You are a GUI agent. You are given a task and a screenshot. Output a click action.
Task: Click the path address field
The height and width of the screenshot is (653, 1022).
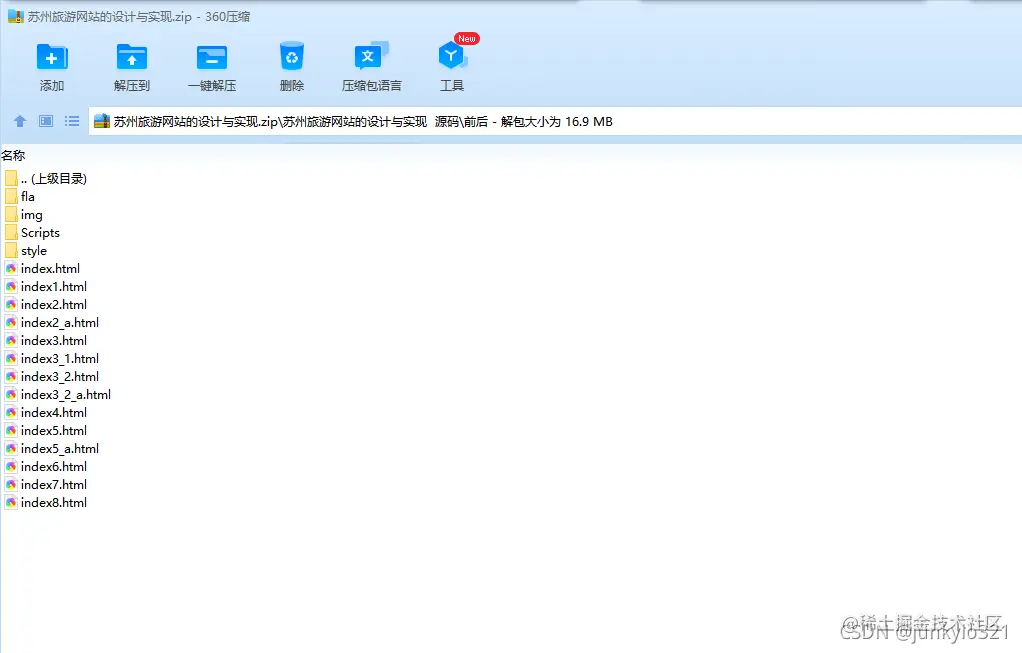555,121
